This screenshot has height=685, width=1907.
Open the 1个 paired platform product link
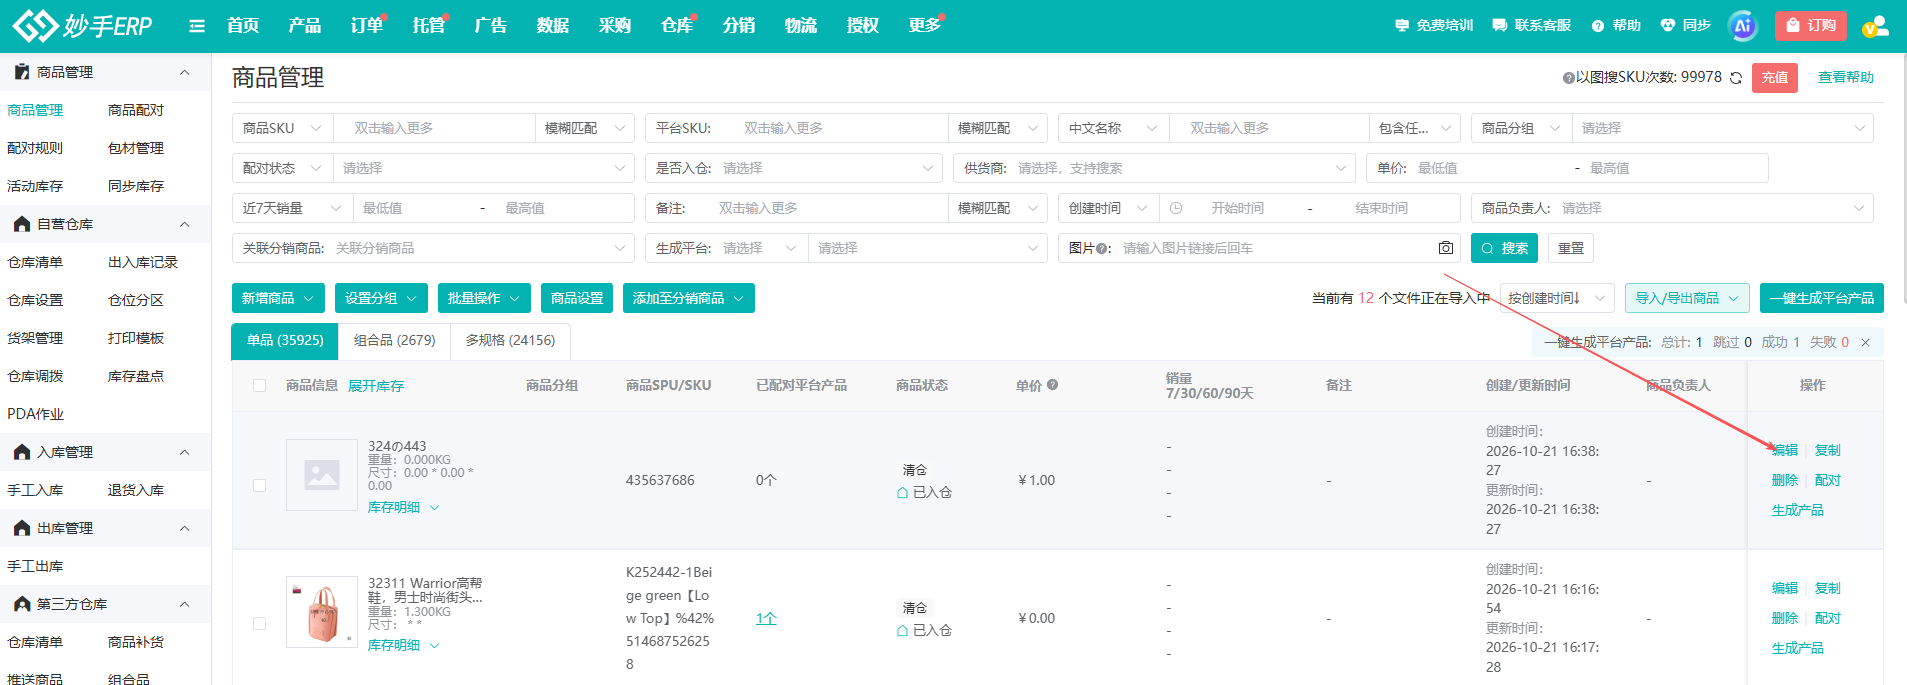coord(766,619)
